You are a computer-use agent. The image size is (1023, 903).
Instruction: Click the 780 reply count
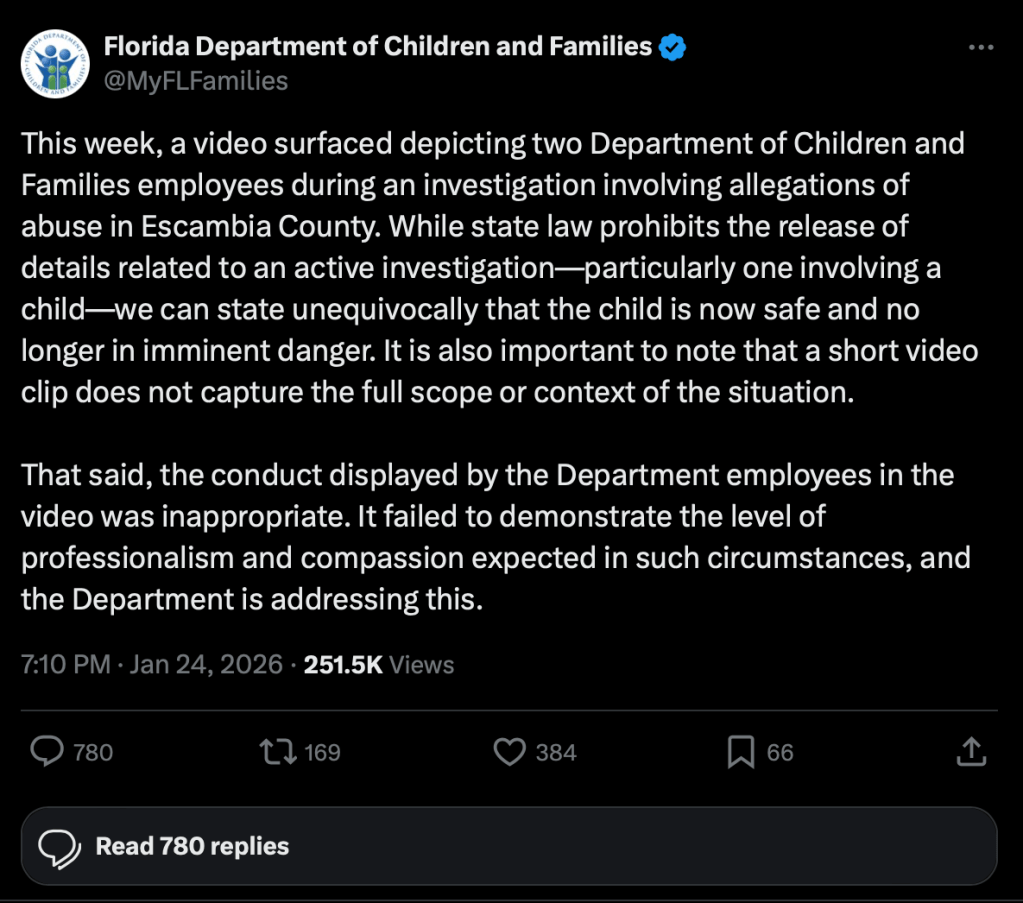tap(93, 752)
